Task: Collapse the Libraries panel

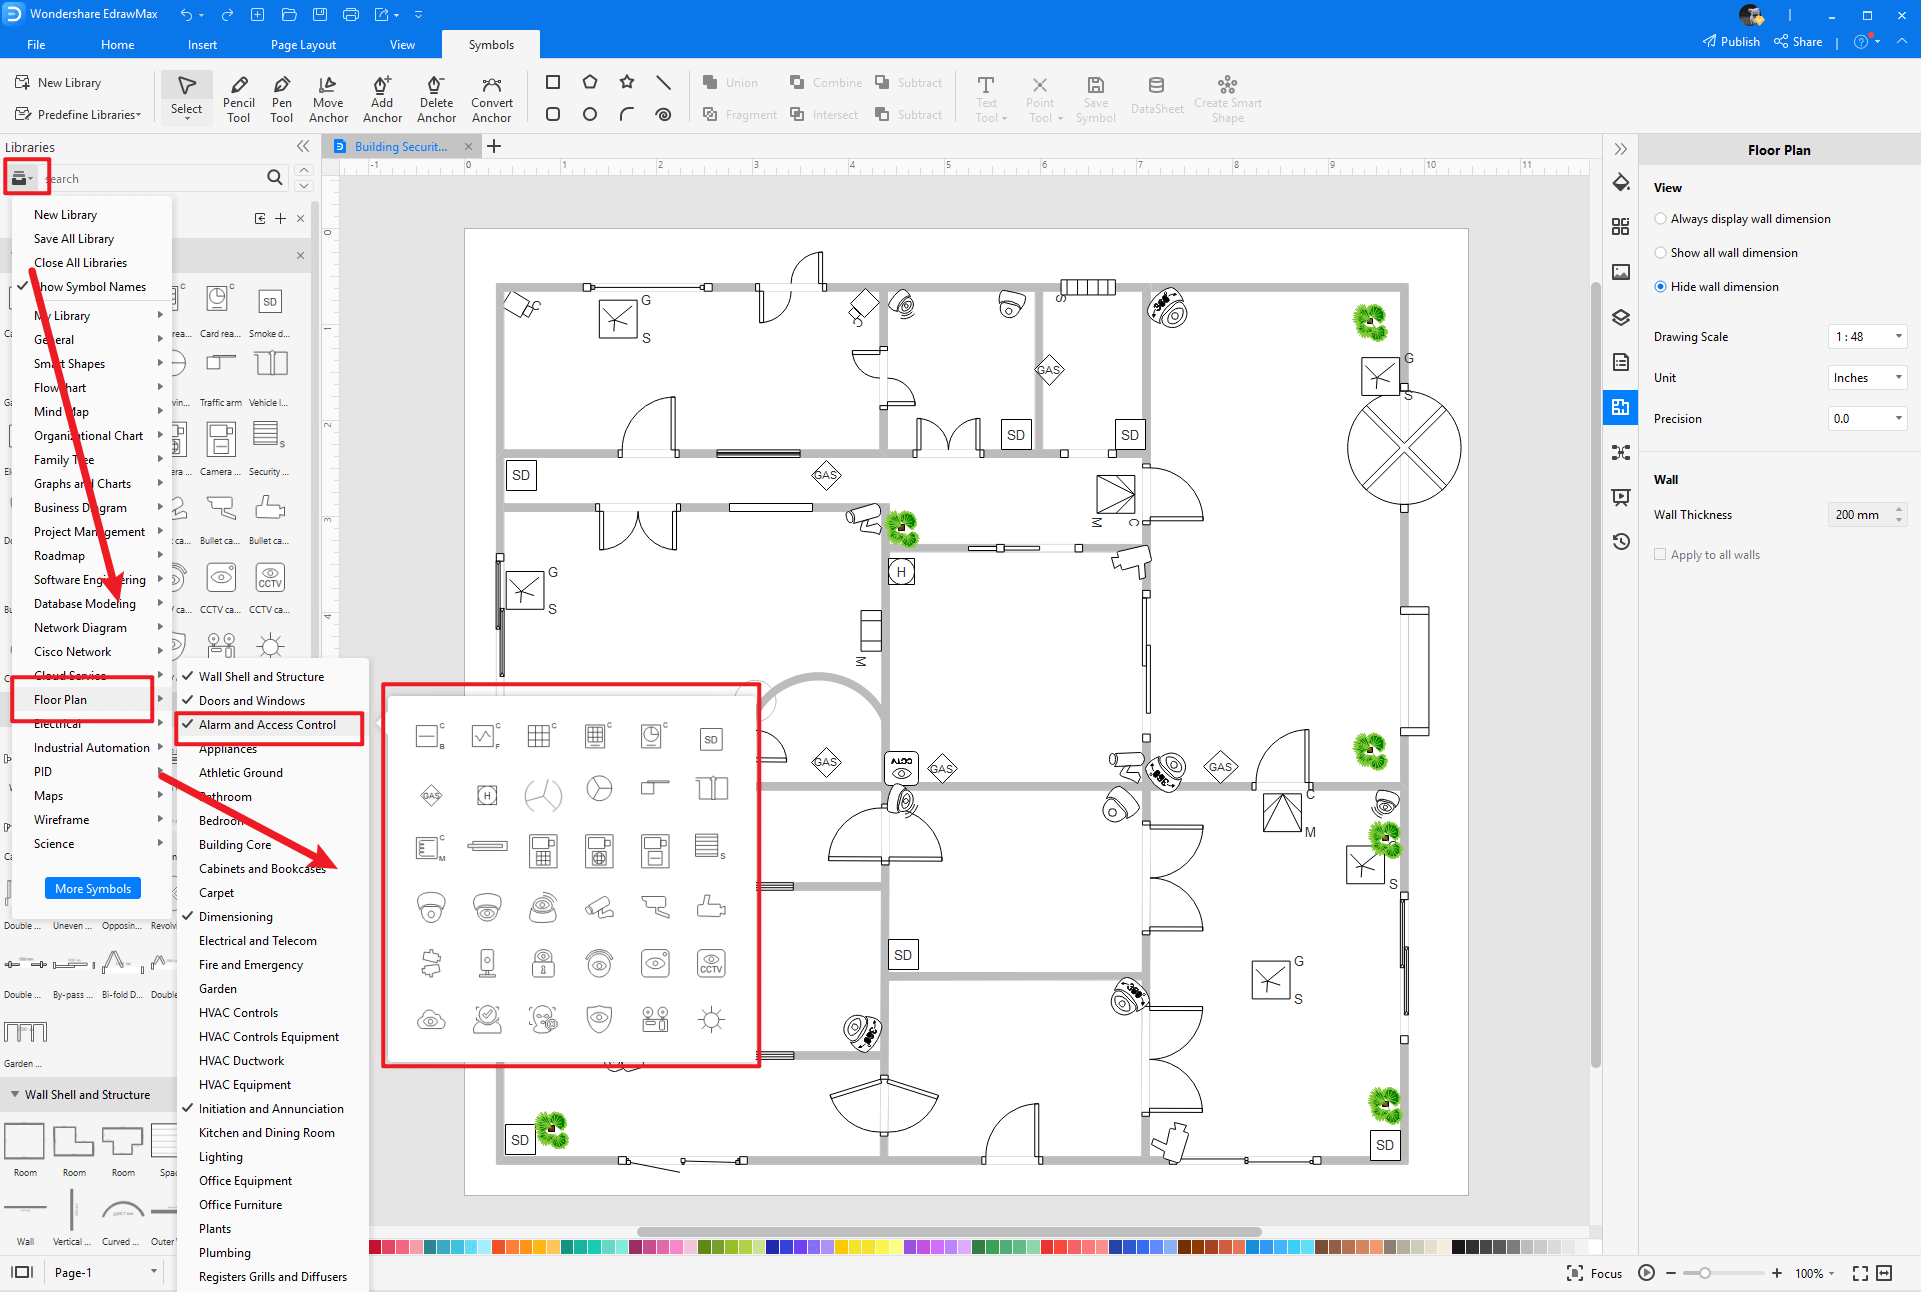Action: 303,146
